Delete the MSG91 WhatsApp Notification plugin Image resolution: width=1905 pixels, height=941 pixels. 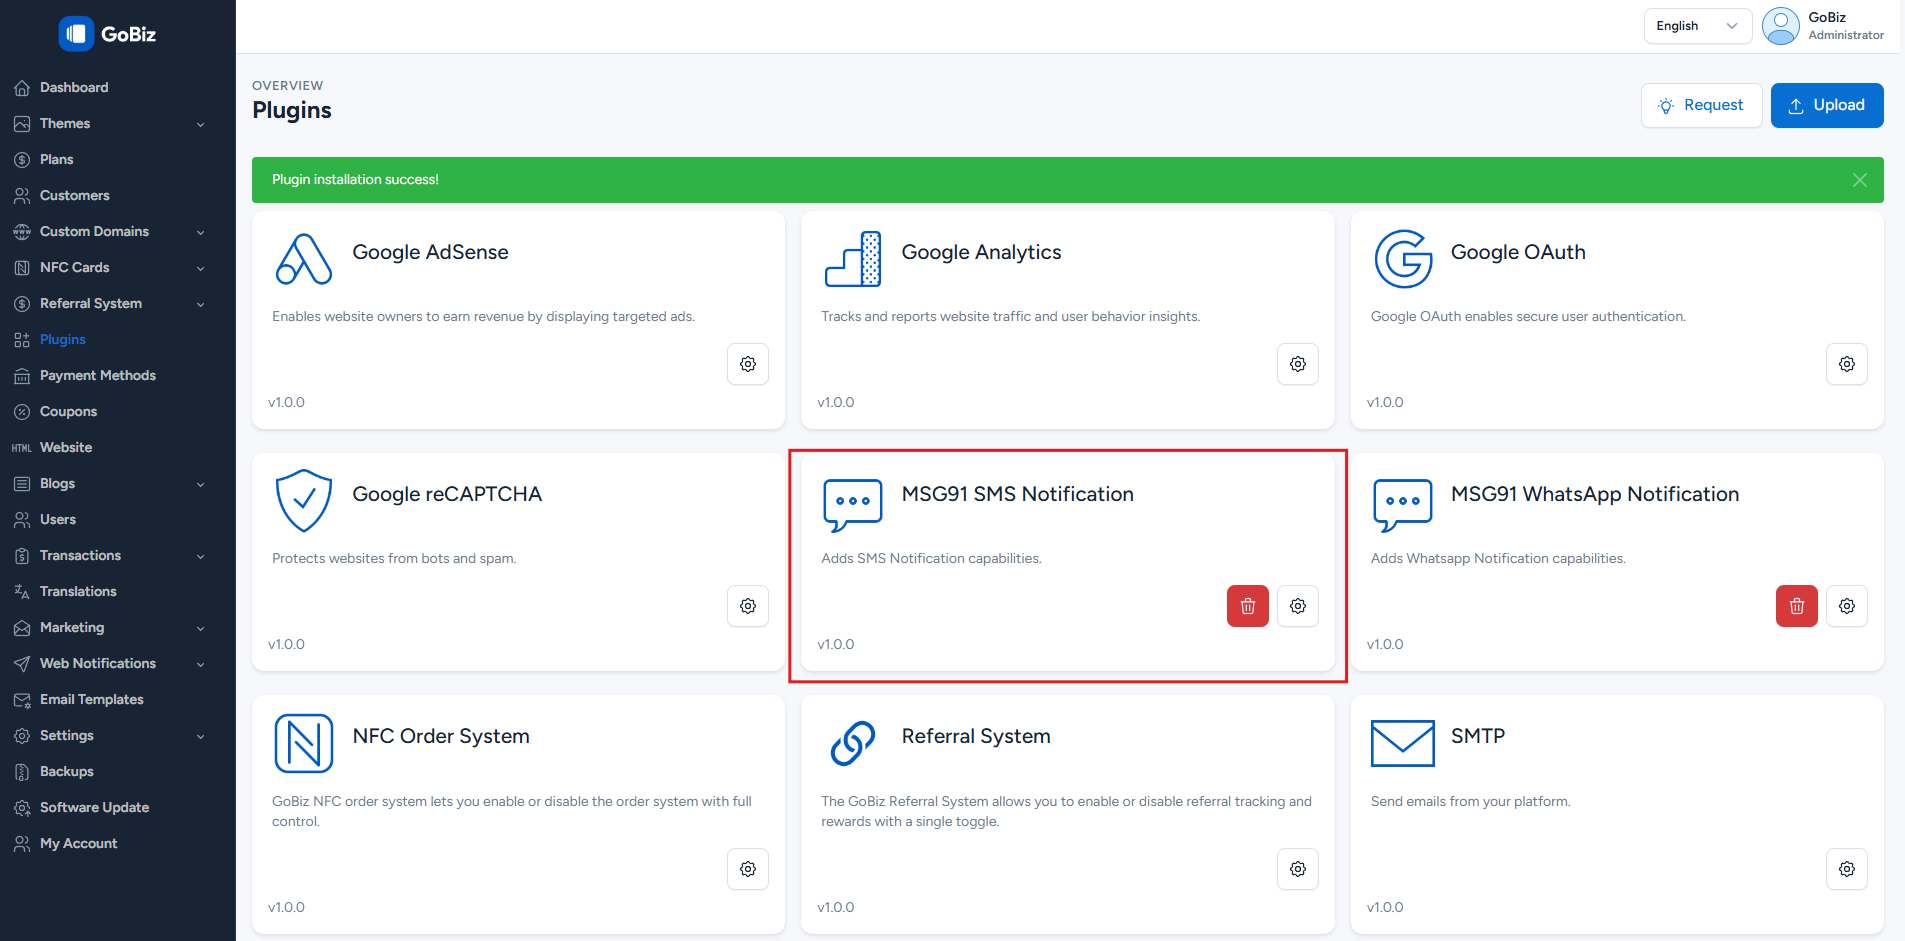pos(1797,606)
